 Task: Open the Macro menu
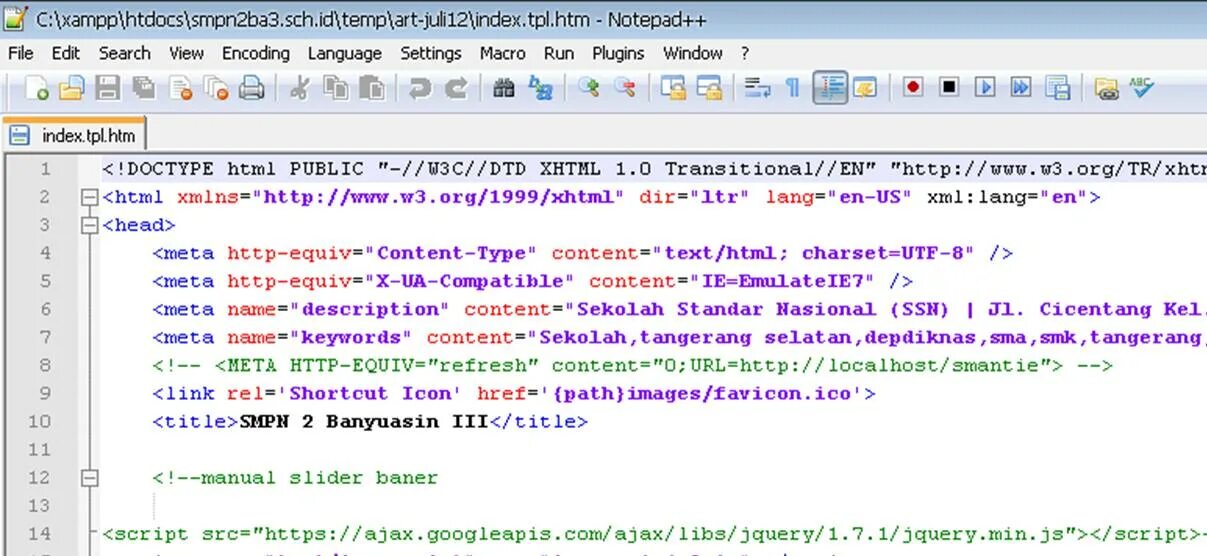click(x=502, y=53)
